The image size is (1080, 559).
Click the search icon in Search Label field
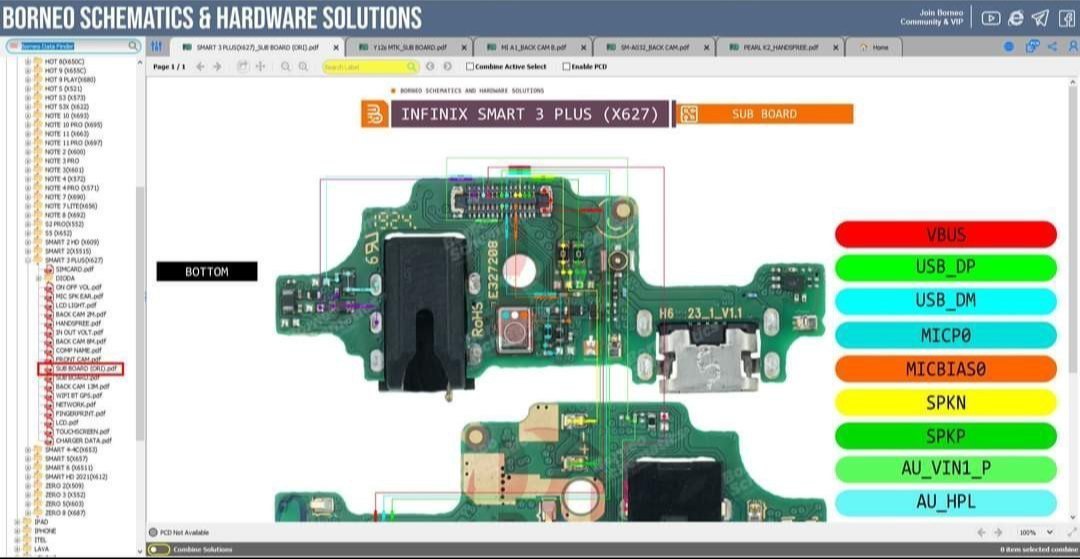click(x=411, y=67)
